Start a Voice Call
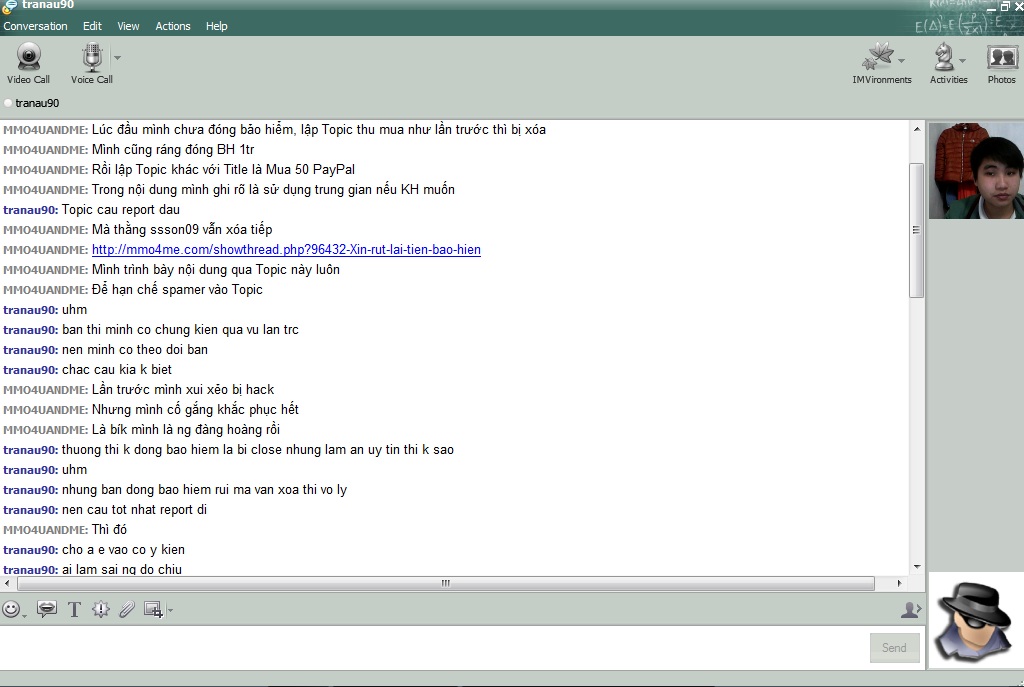The image size is (1024, 687). [x=91, y=63]
